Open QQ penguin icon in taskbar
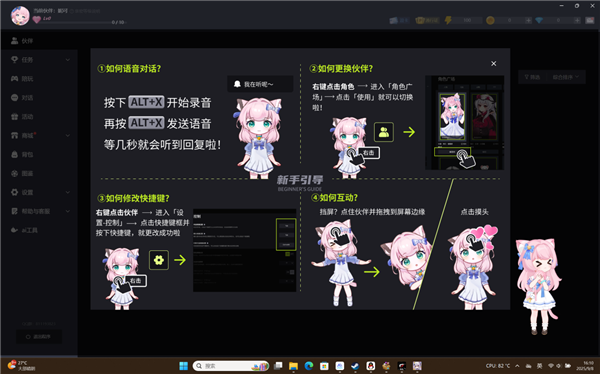Image resolution: width=600 pixels, height=374 pixels. point(370,366)
